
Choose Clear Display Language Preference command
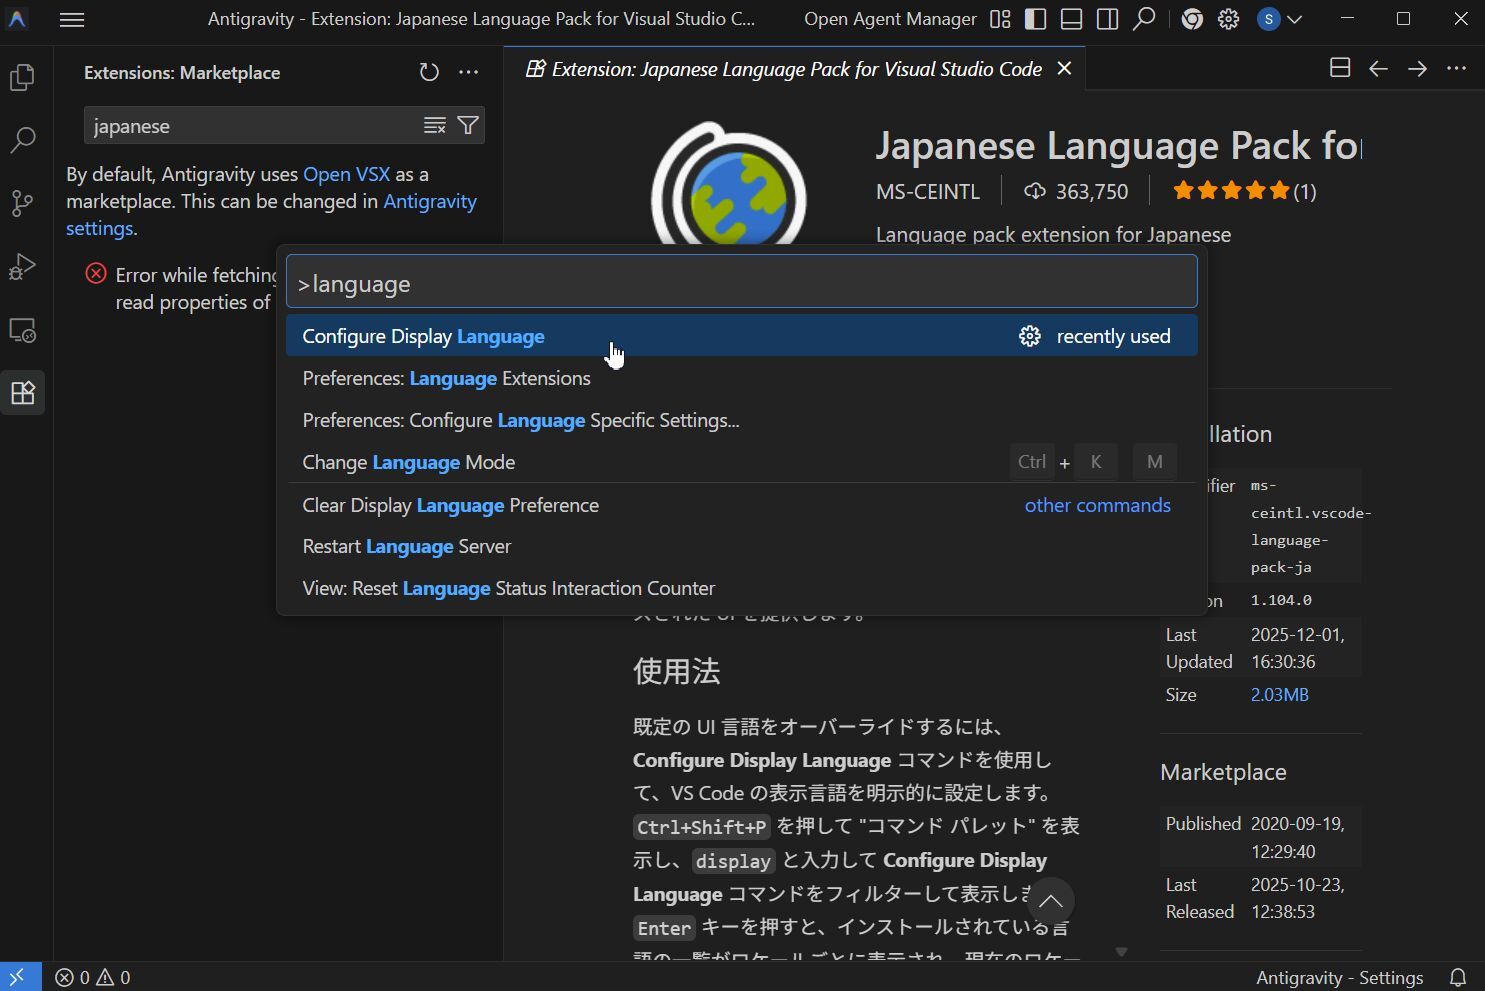[x=450, y=505]
